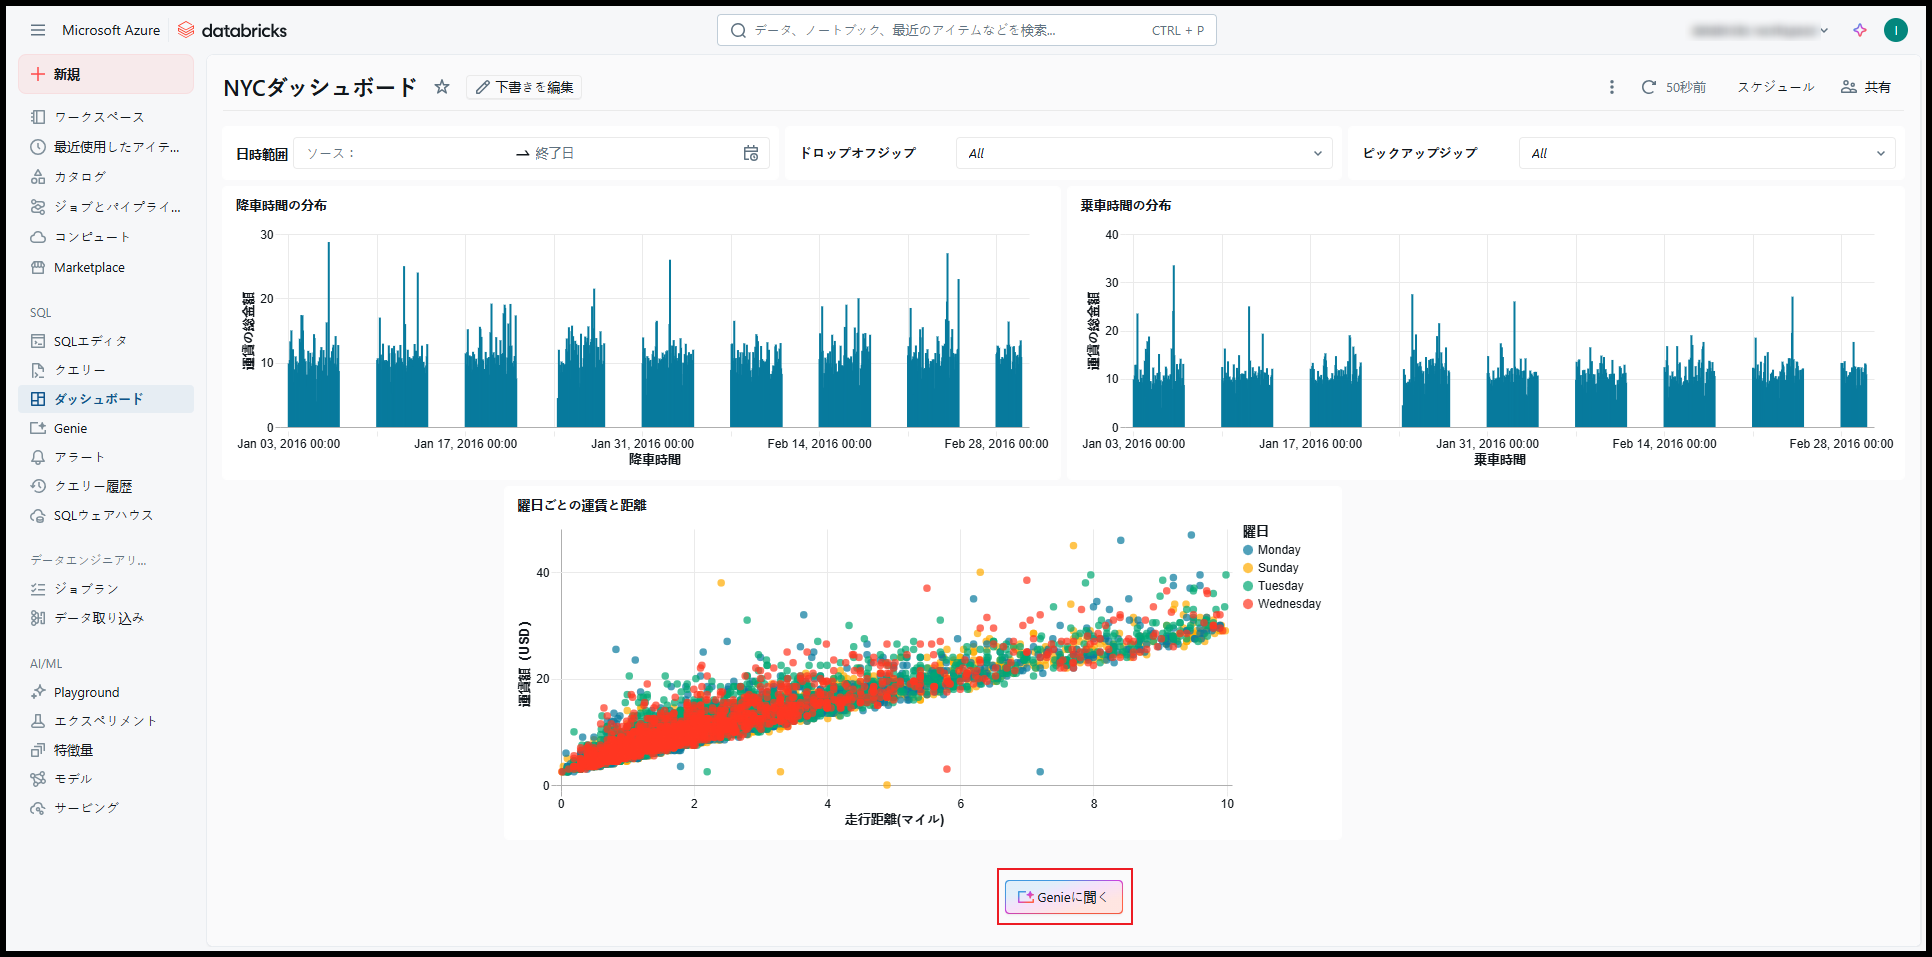Open the workspace selector dropdown
Viewport: 1932px width, 957px height.
tap(1760, 30)
